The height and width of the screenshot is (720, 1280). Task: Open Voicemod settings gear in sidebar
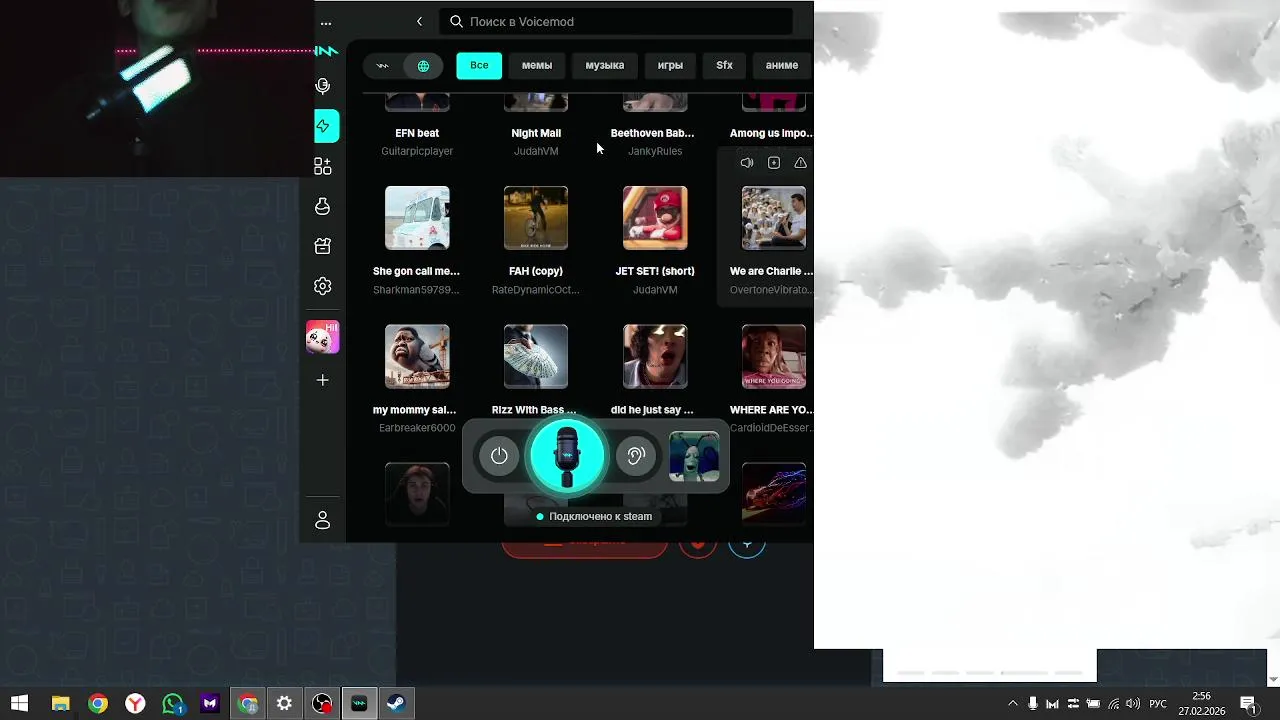pyautogui.click(x=322, y=286)
